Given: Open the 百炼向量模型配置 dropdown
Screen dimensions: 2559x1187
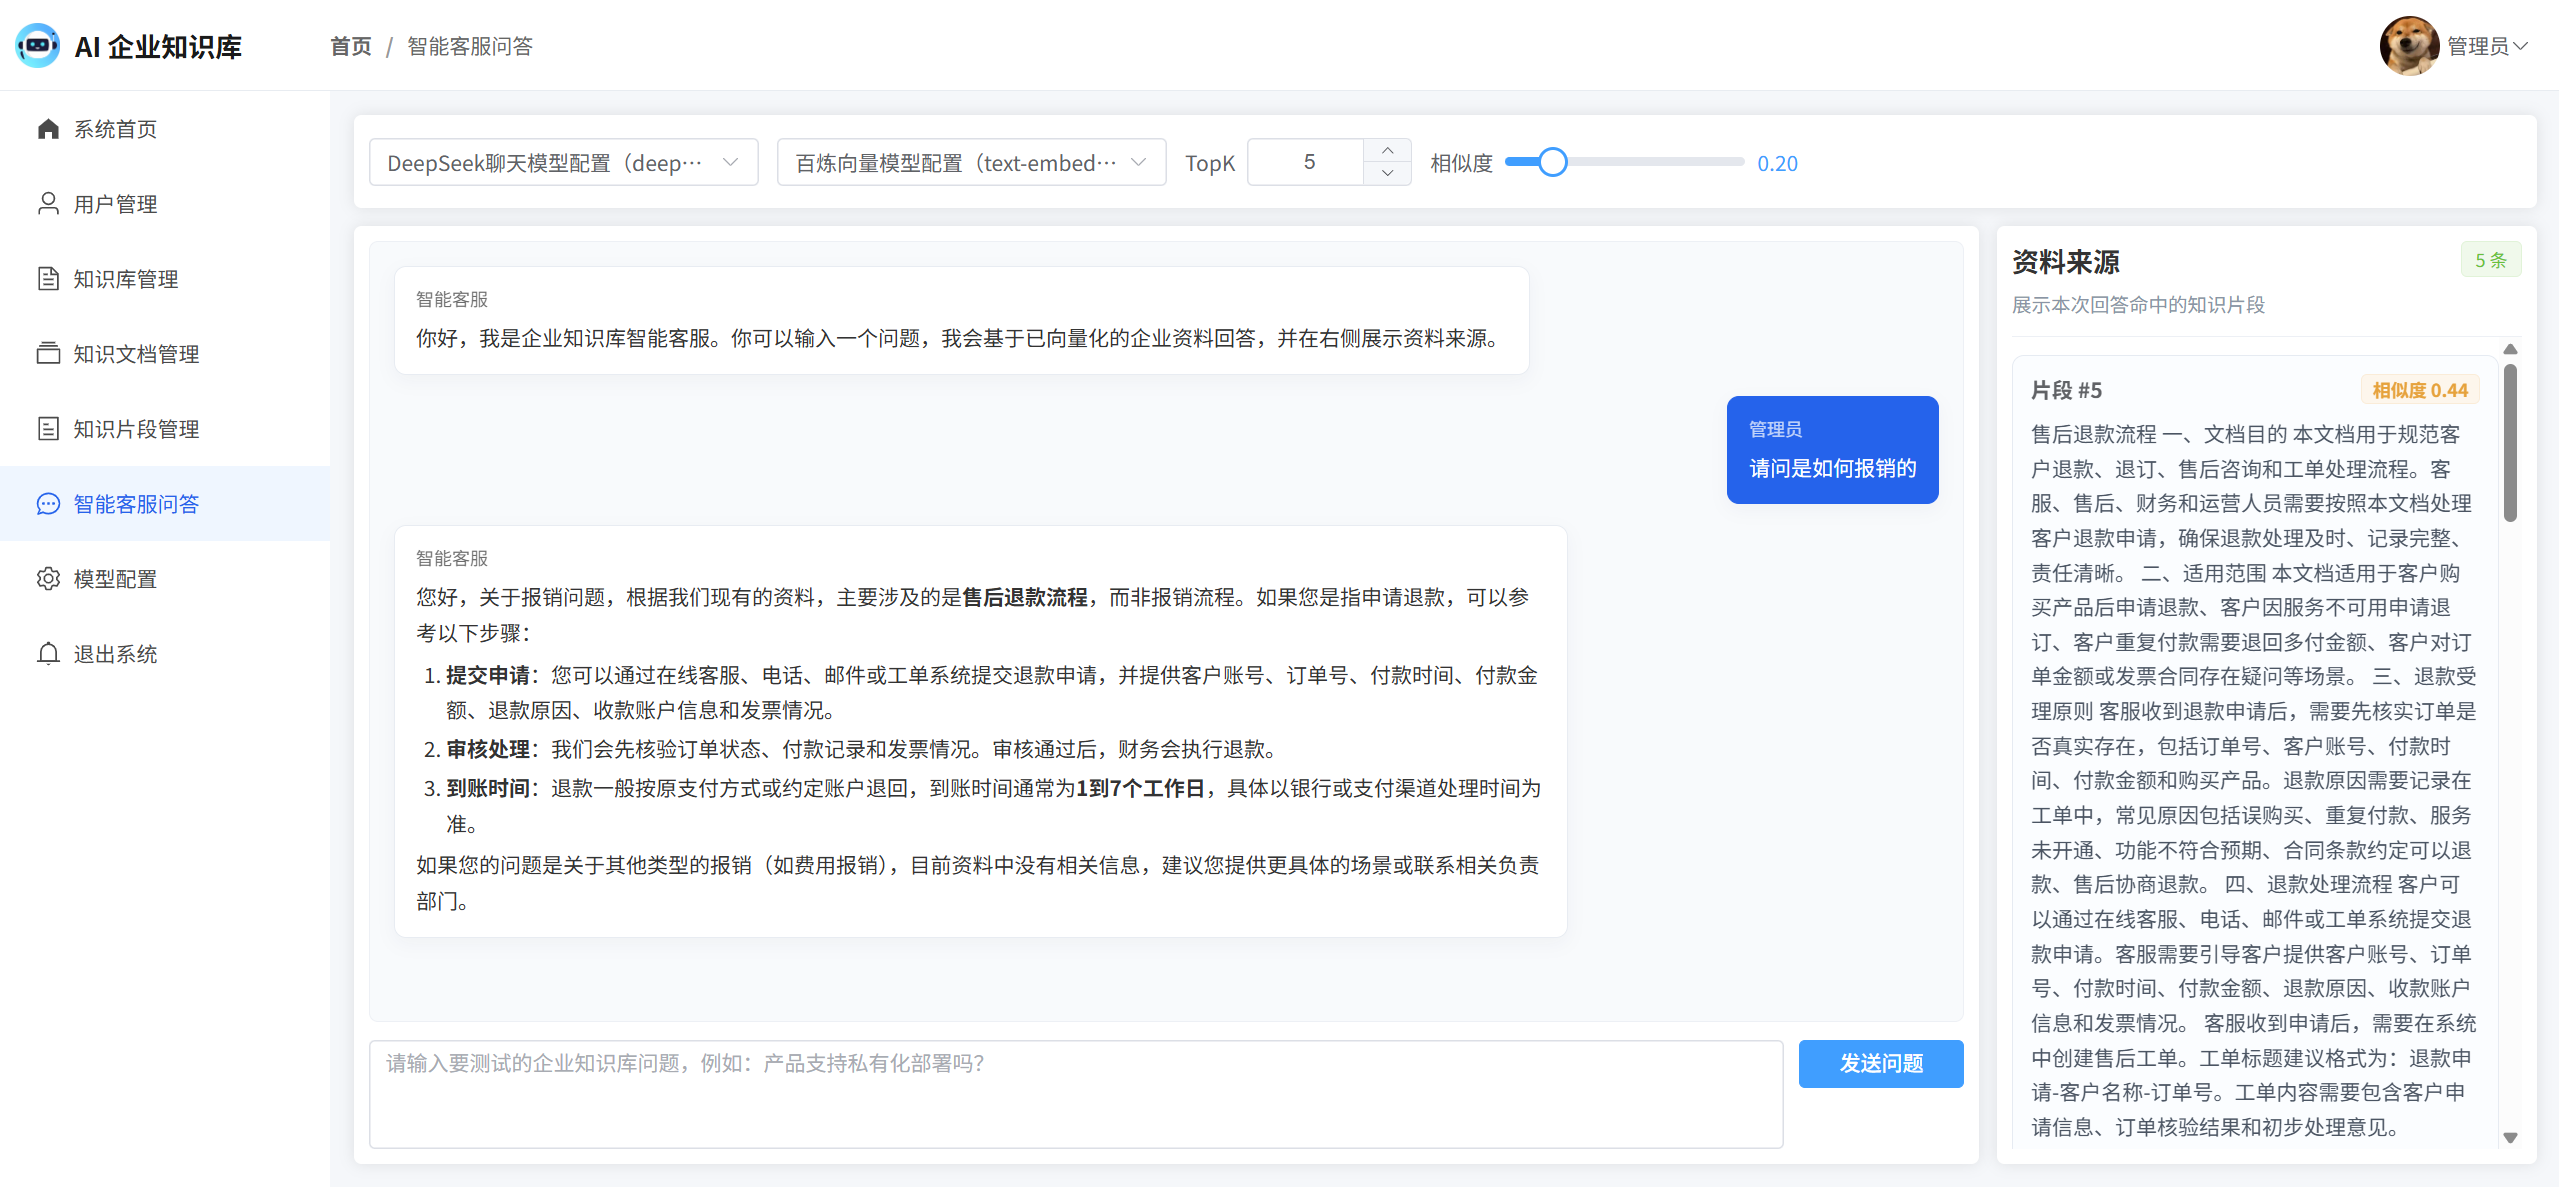Looking at the screenshot, I should [971, 162].
